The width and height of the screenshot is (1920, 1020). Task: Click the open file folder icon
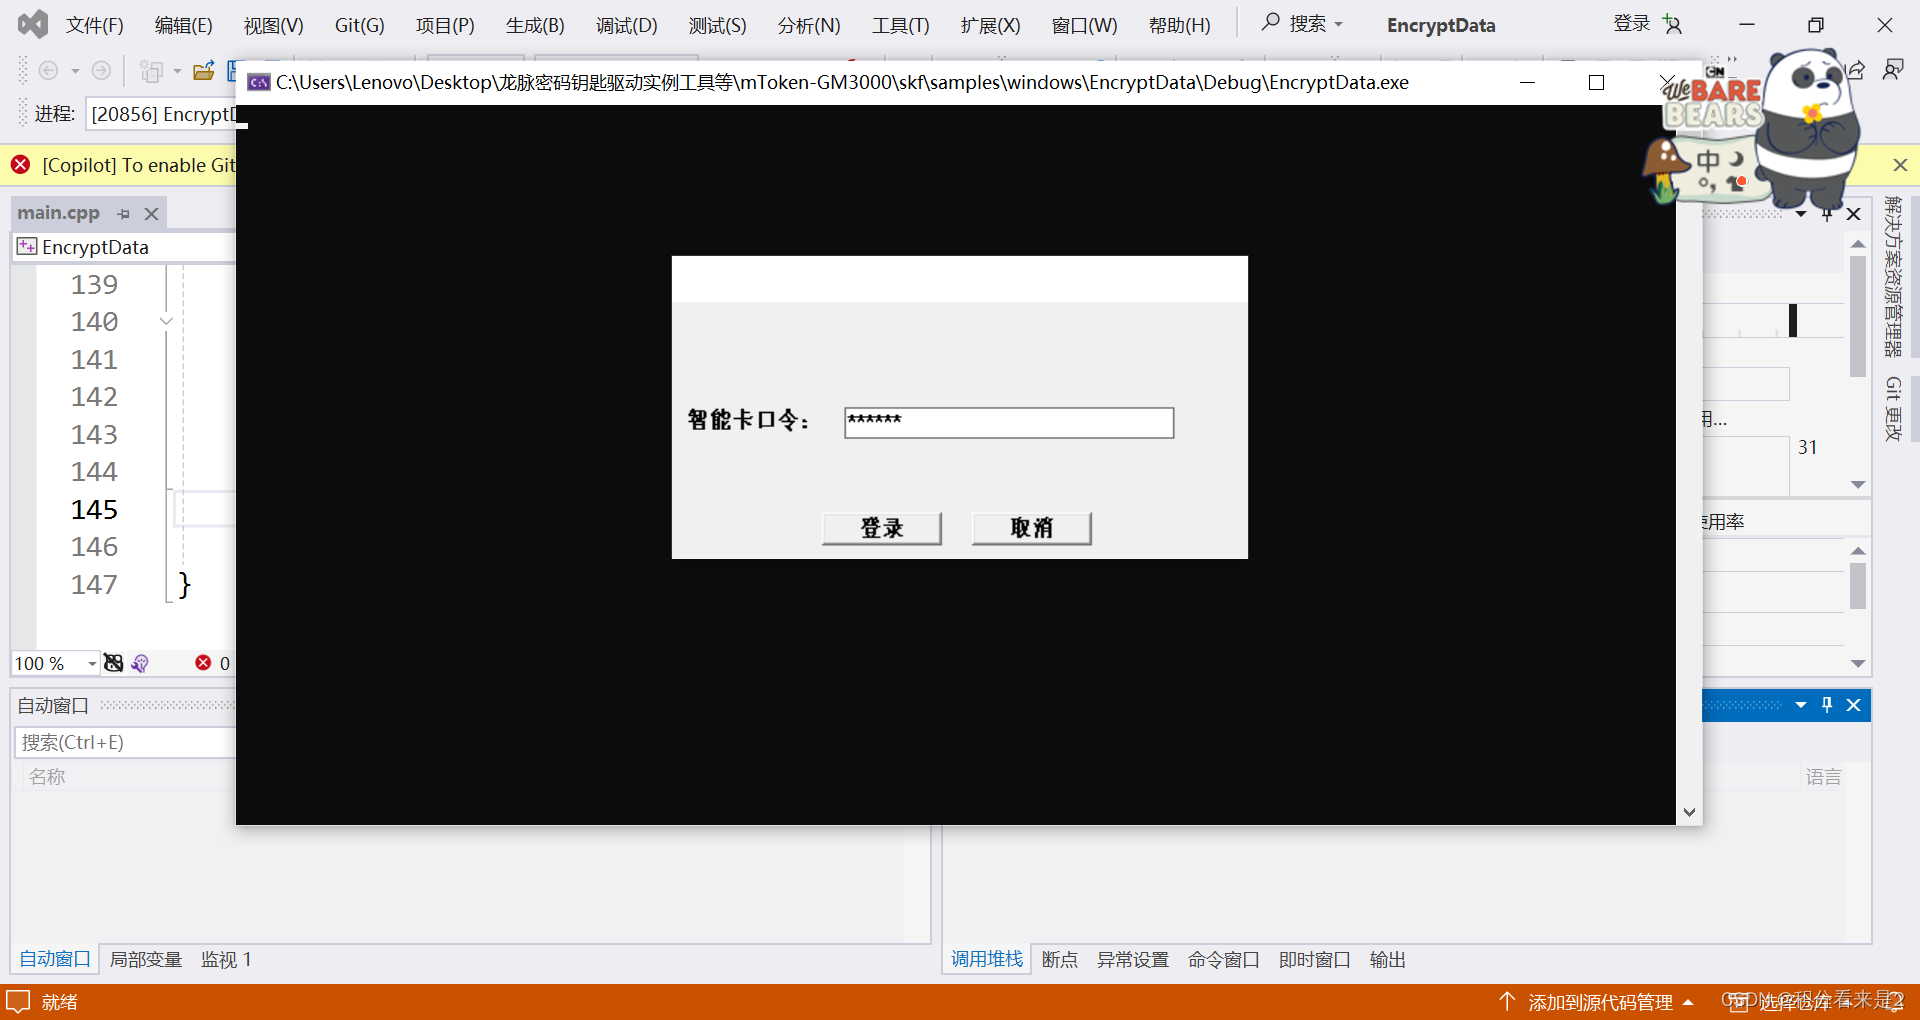(204, 70)
